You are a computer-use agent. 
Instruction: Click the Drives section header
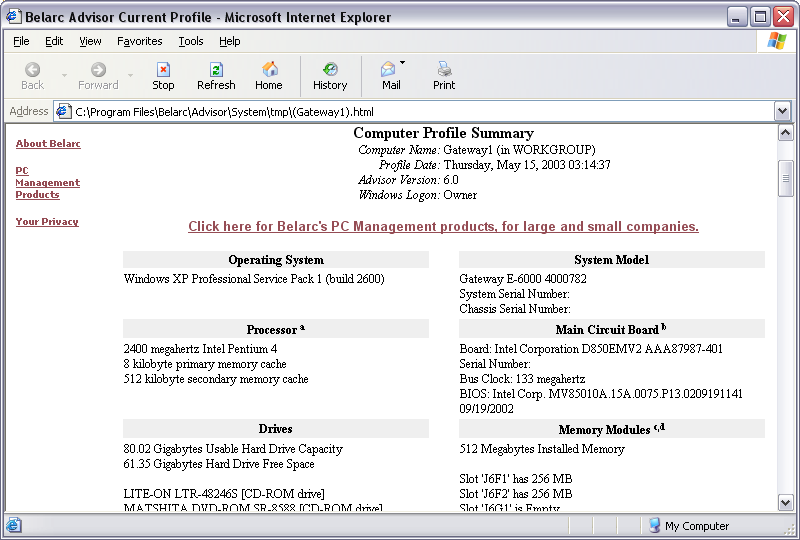[276, 429]
